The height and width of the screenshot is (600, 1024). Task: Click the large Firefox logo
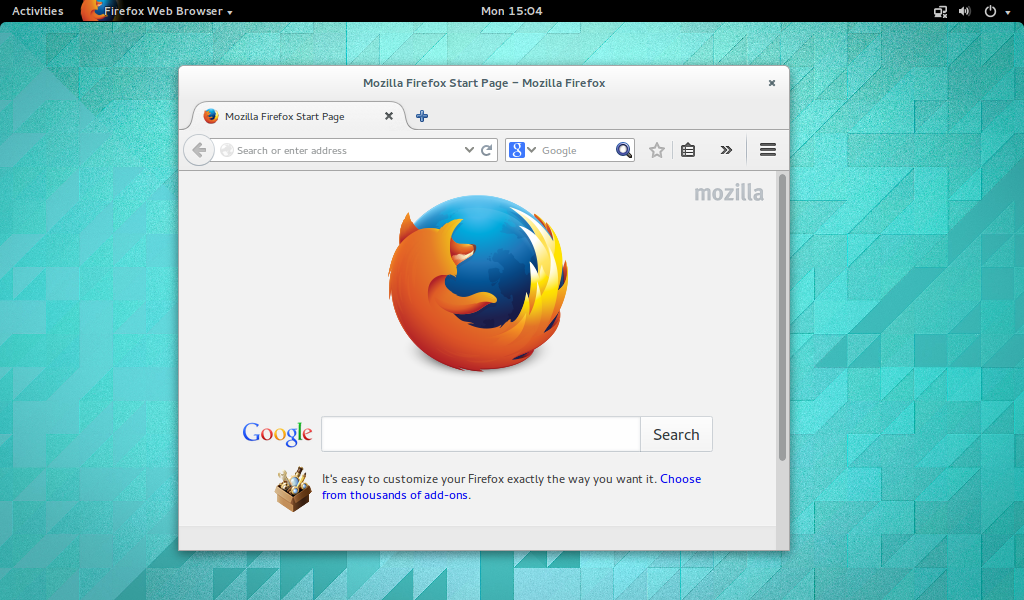(x=478, y=283)
